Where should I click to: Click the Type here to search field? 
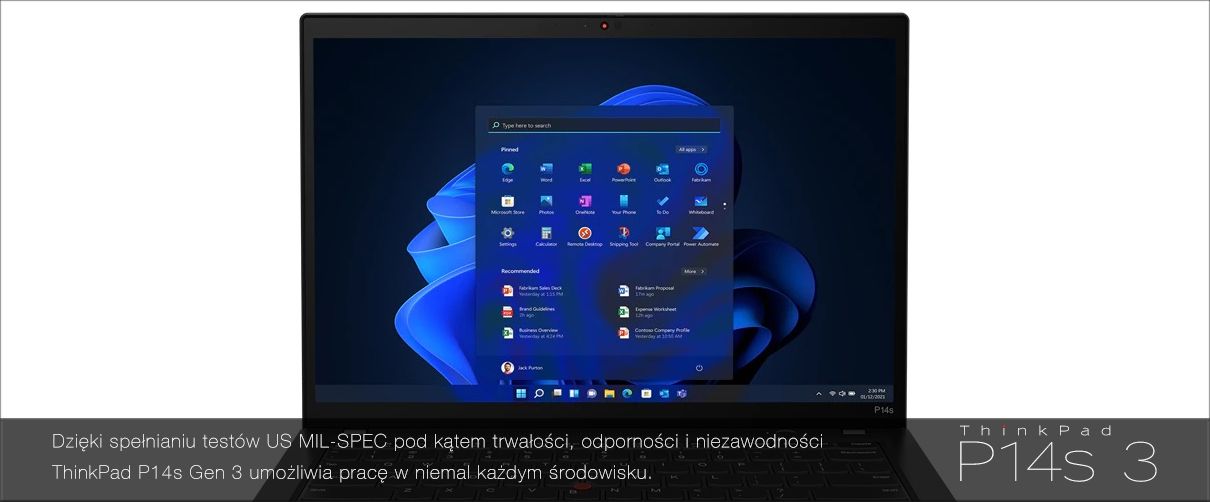click(x=604, y=126)
